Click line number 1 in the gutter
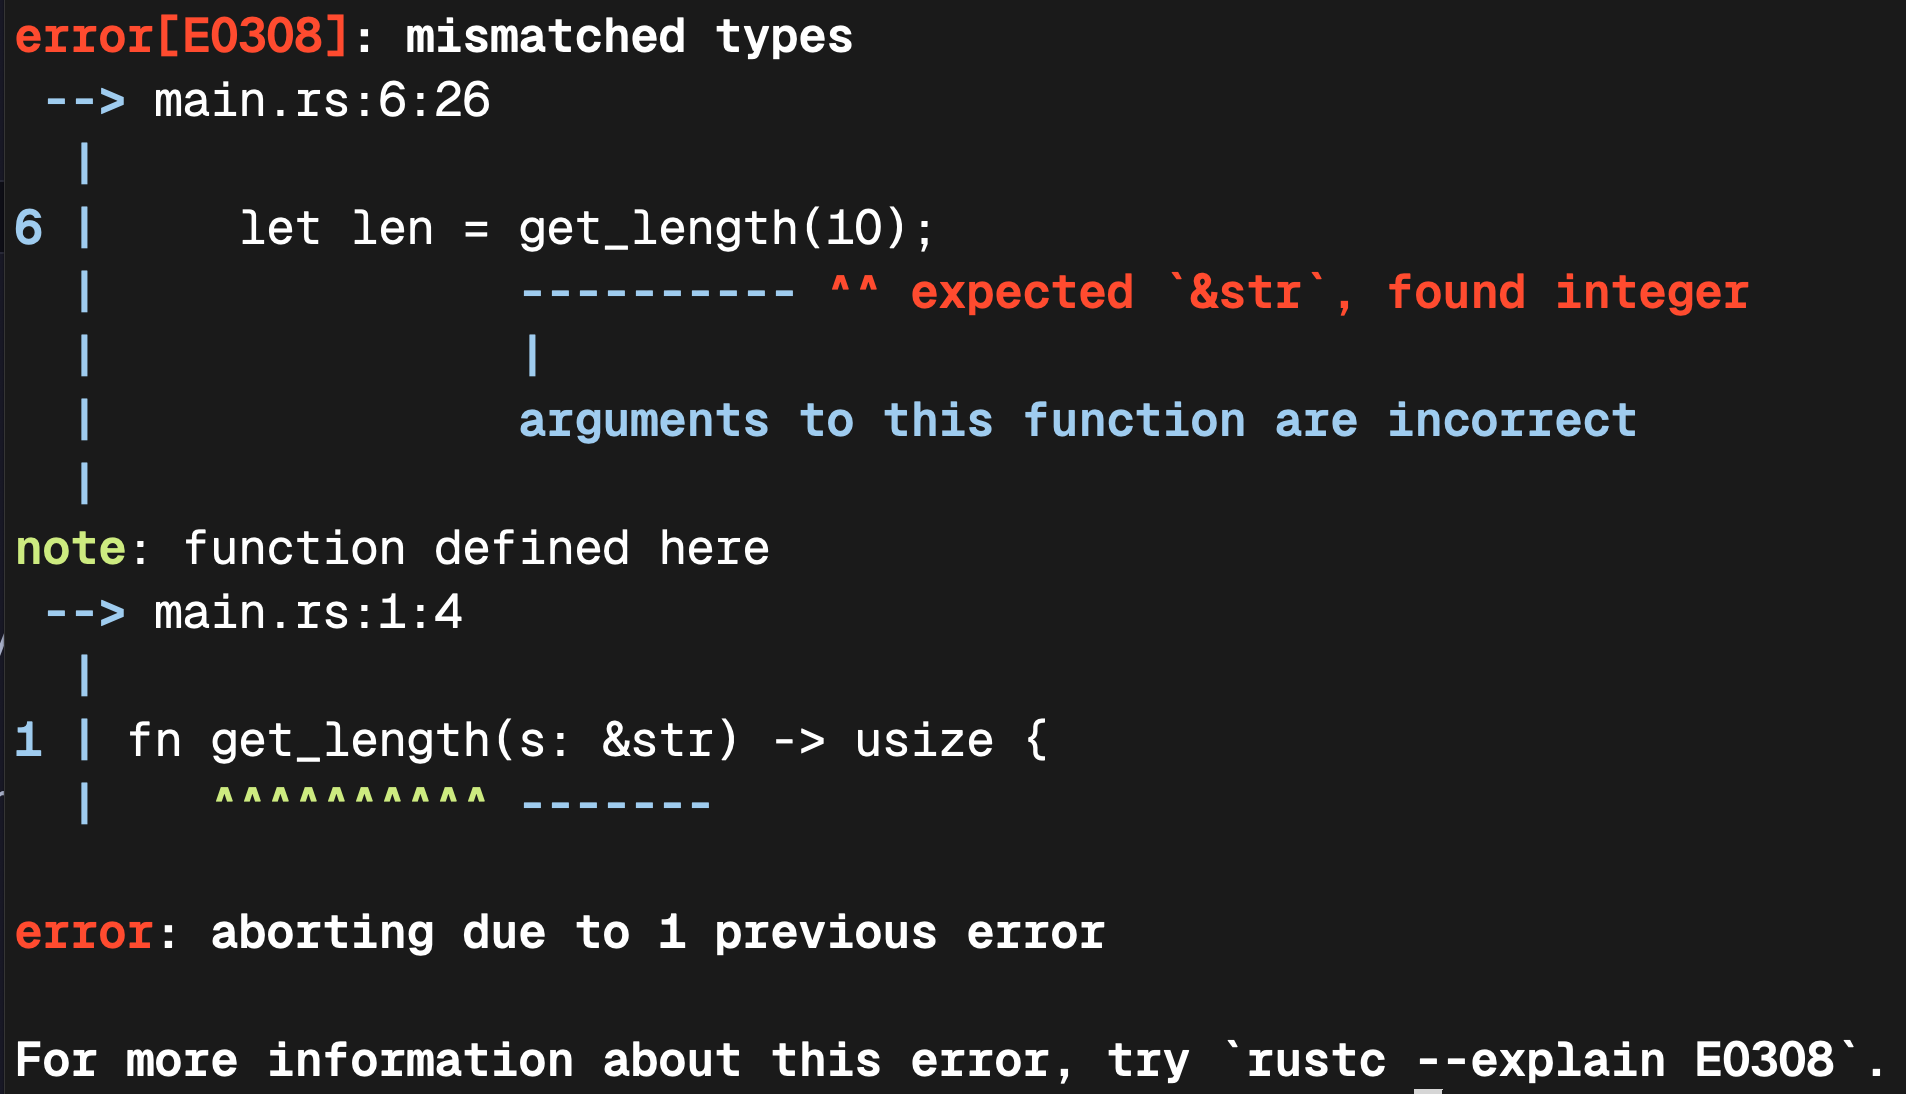Screen dimensions: 1906x1094 click(29, 741)
